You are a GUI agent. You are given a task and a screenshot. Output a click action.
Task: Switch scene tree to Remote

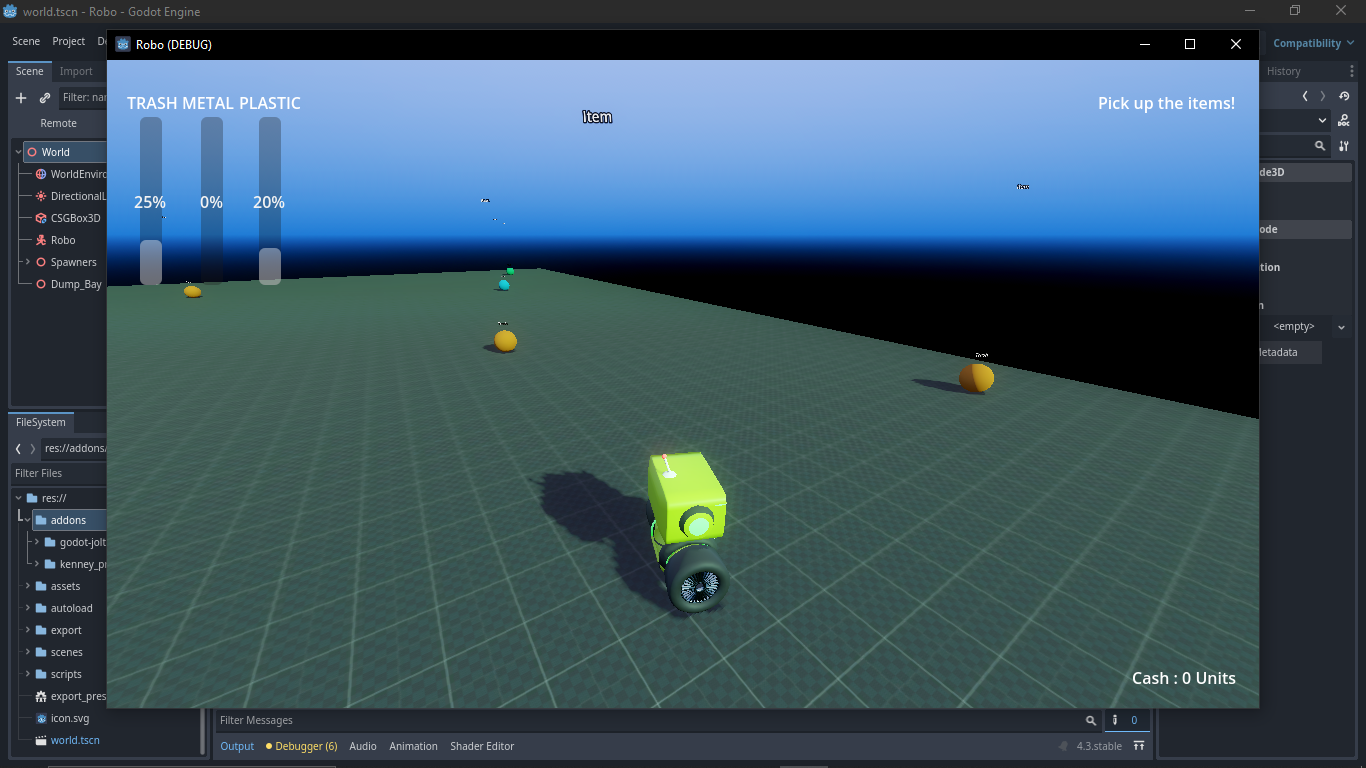[x=58, y=123]
